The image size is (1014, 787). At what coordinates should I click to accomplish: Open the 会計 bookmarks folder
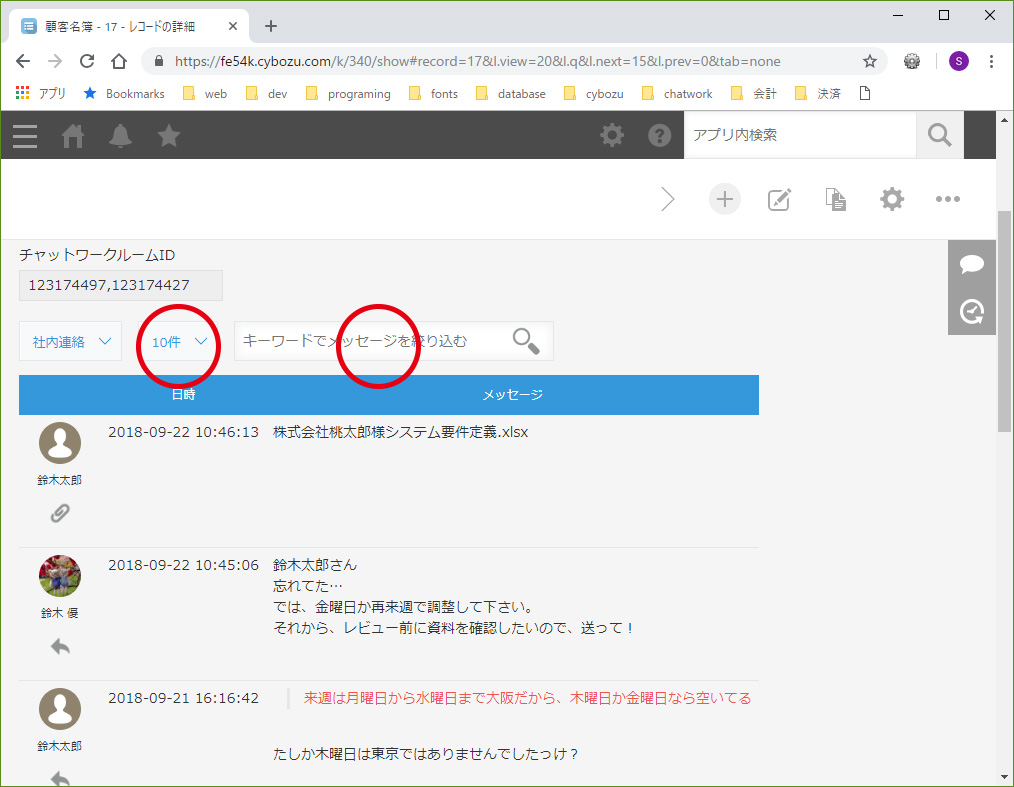pos(753,94)
